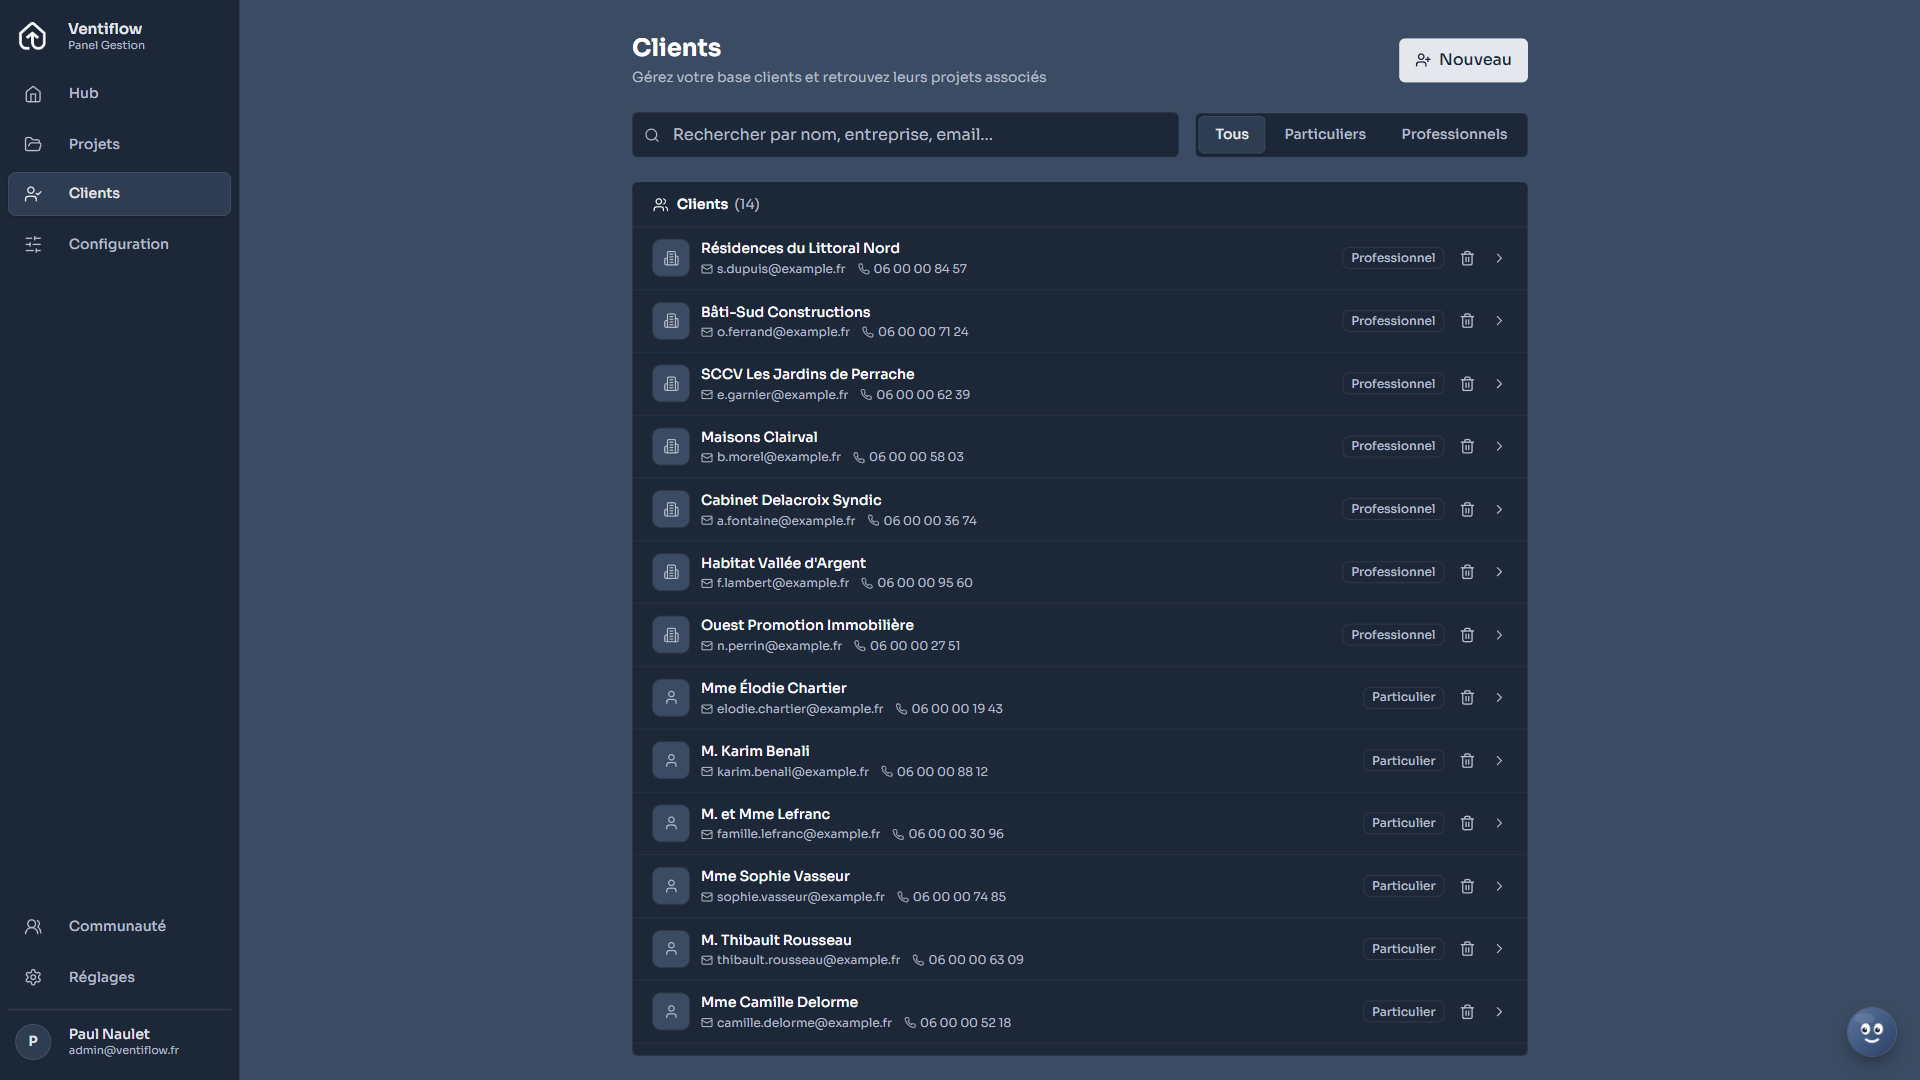Click the Paul Naulet avatar
The height and width of the screenshot is (1080, 1920).
(x=33, y=1041)
